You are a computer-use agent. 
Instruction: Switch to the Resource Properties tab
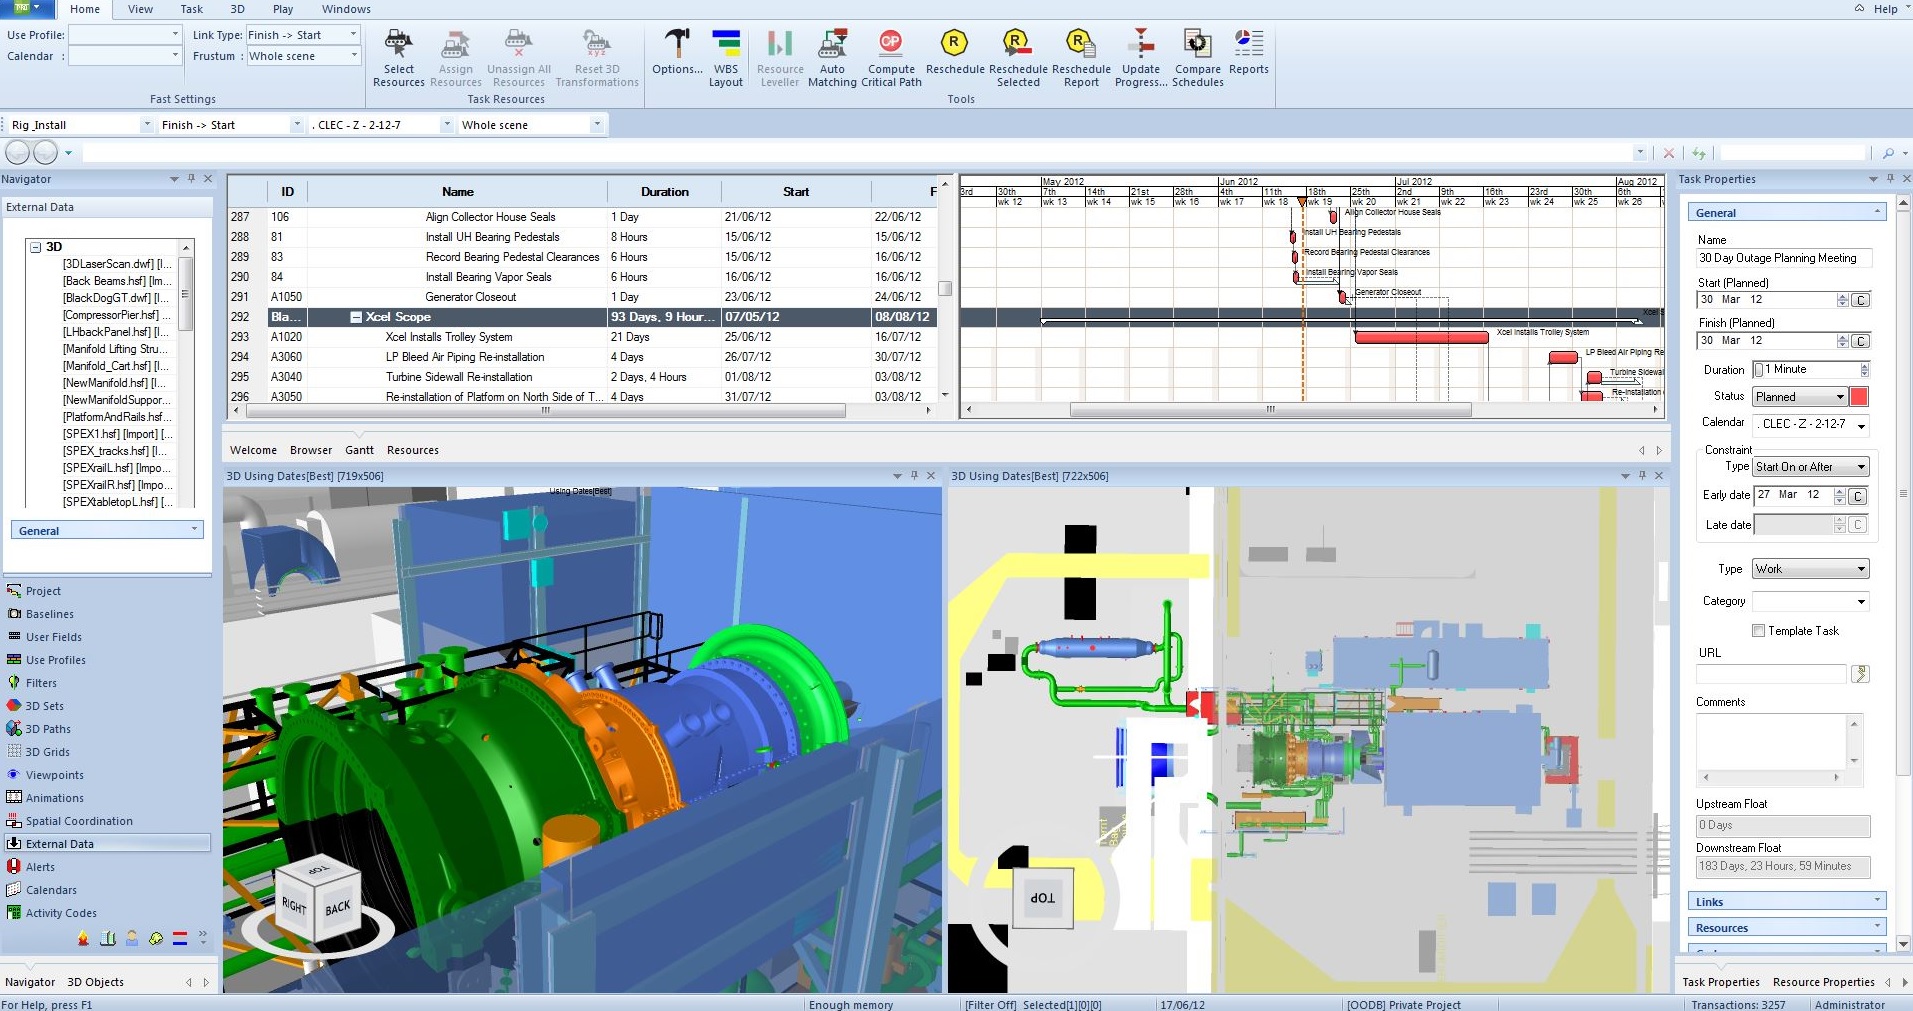[x=1823, y=982]
